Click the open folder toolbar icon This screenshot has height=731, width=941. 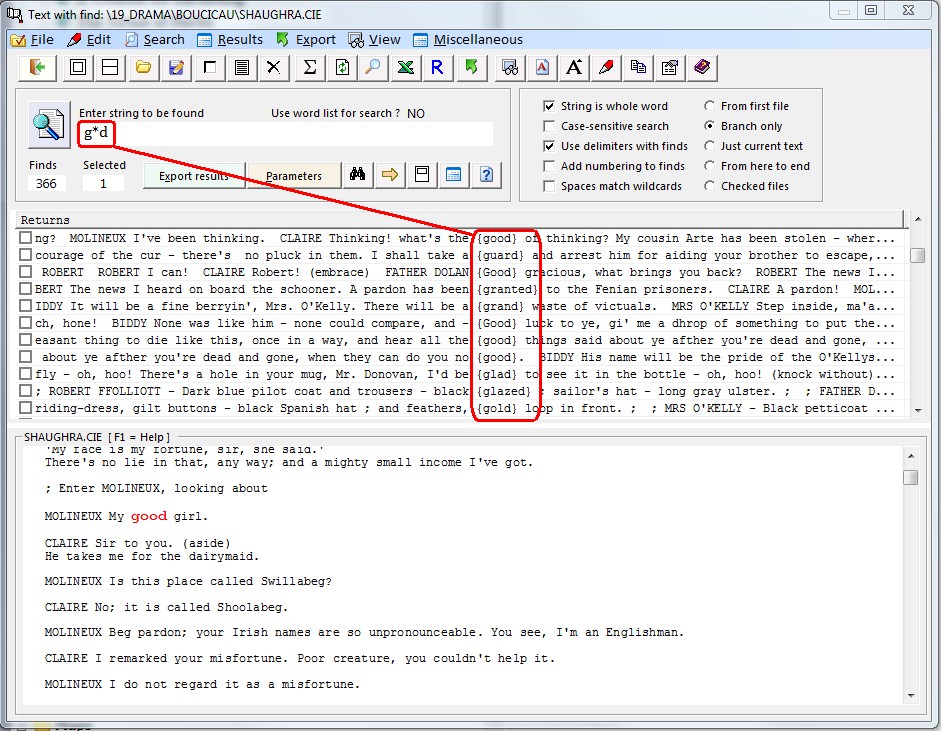(143, 68)
